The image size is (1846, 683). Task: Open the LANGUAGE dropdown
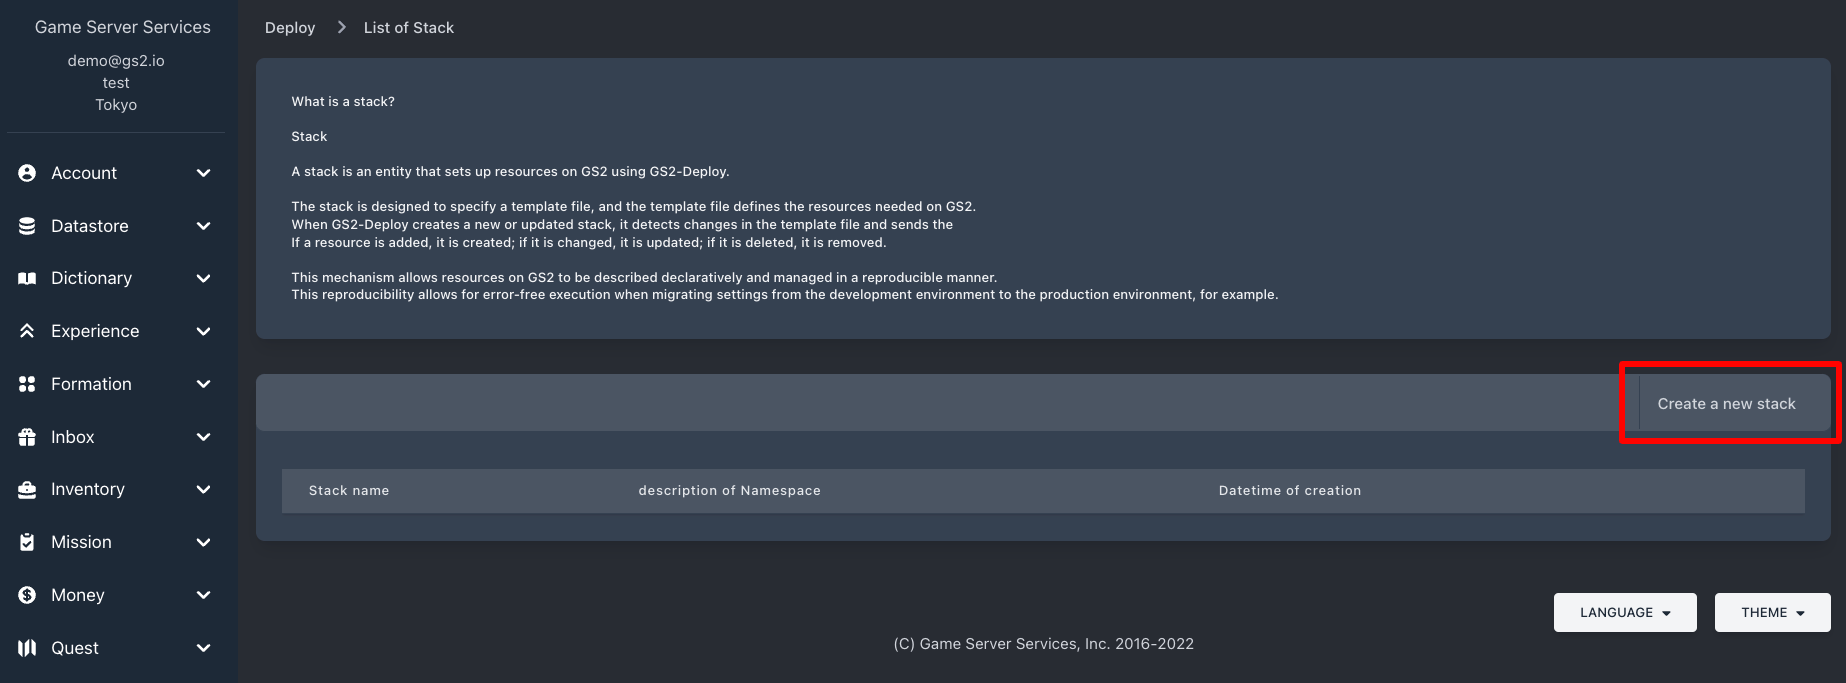1625,612
